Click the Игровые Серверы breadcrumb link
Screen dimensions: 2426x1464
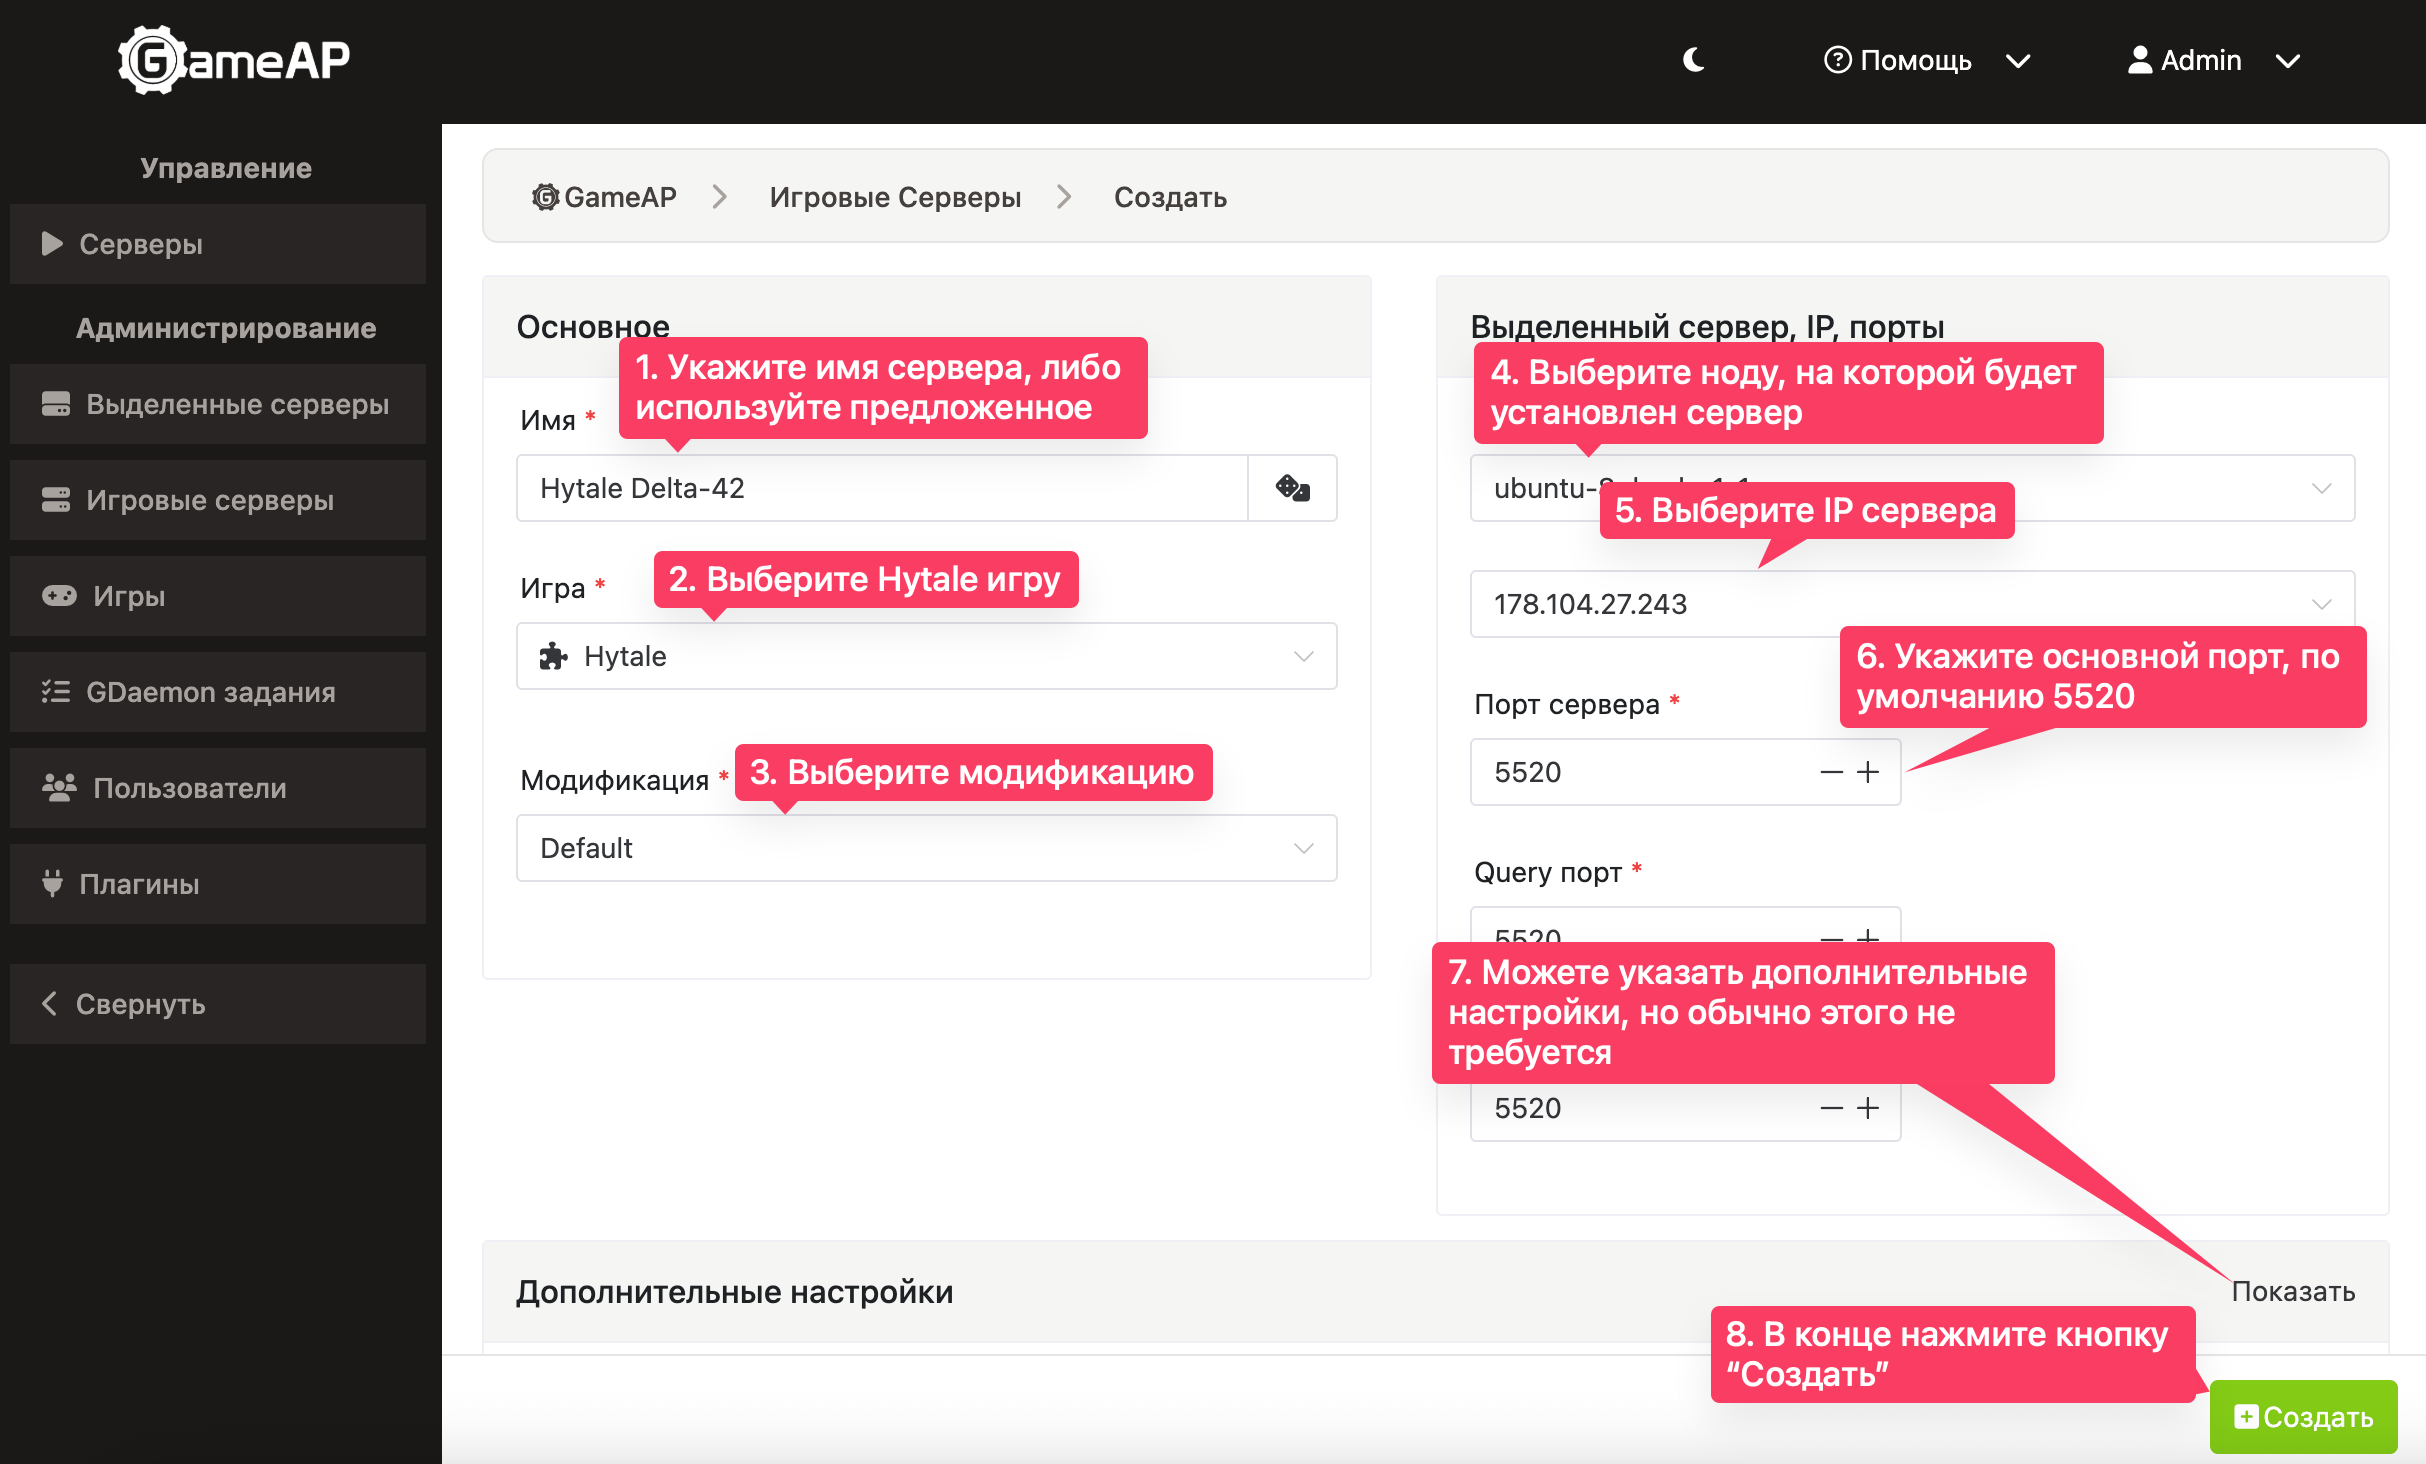[895, 197]
